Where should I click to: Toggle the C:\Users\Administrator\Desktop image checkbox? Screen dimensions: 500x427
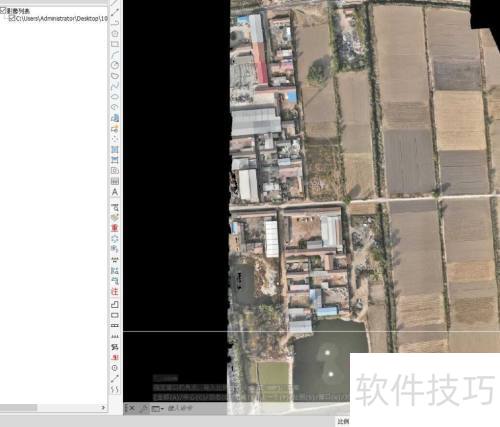tap(11, 19)
